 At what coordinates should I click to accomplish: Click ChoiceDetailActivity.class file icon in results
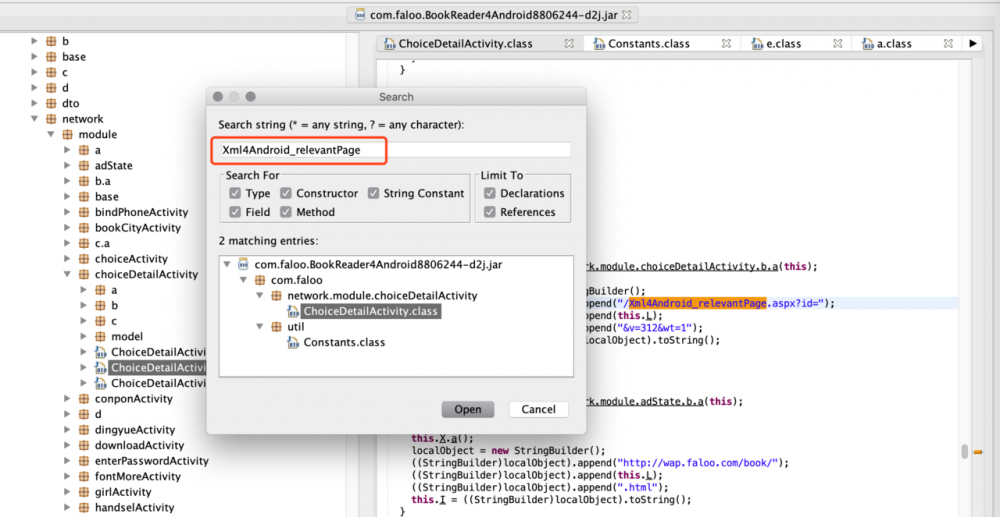coord(293,312)
